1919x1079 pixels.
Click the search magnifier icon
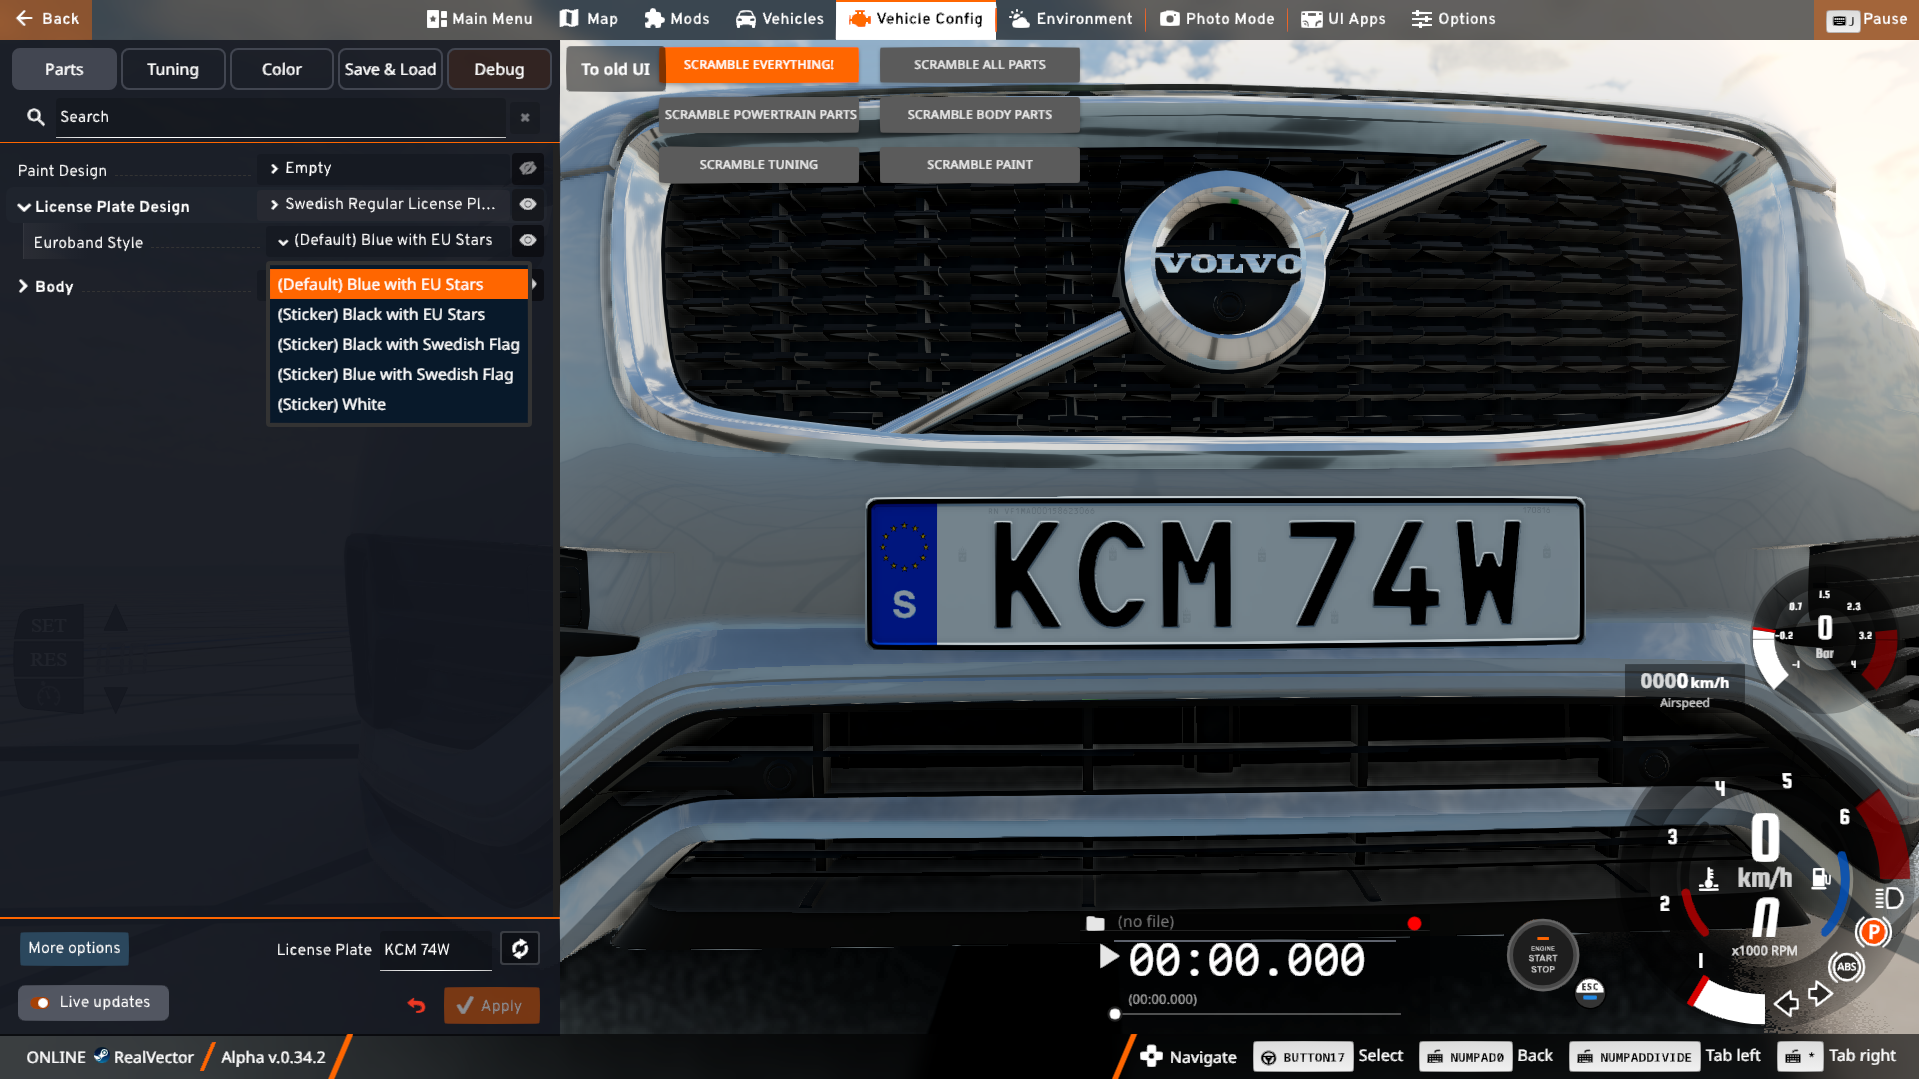36,117
